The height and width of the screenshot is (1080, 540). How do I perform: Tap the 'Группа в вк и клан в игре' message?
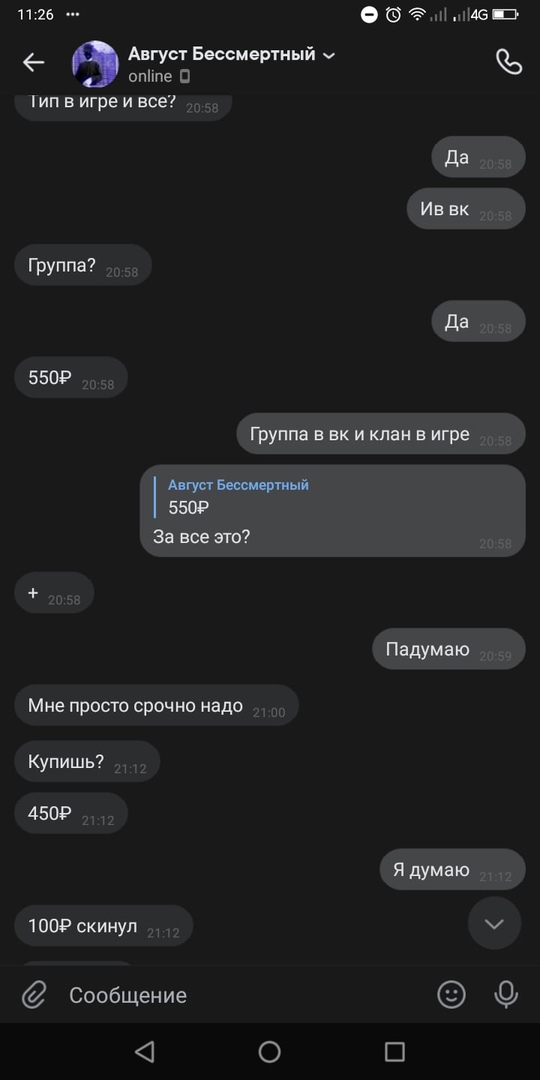(x=381, y=434)
